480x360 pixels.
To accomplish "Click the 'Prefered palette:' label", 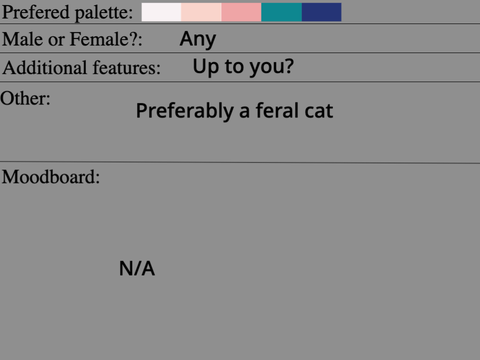I will 67,13.
